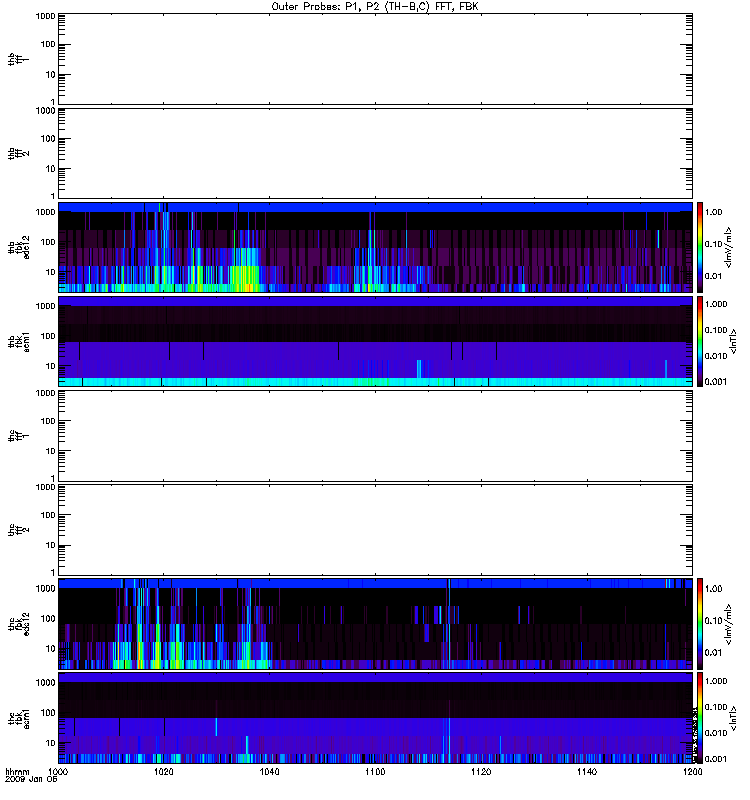
Task: Click the 1000 time axis tick label
Action: click(59, 773)
